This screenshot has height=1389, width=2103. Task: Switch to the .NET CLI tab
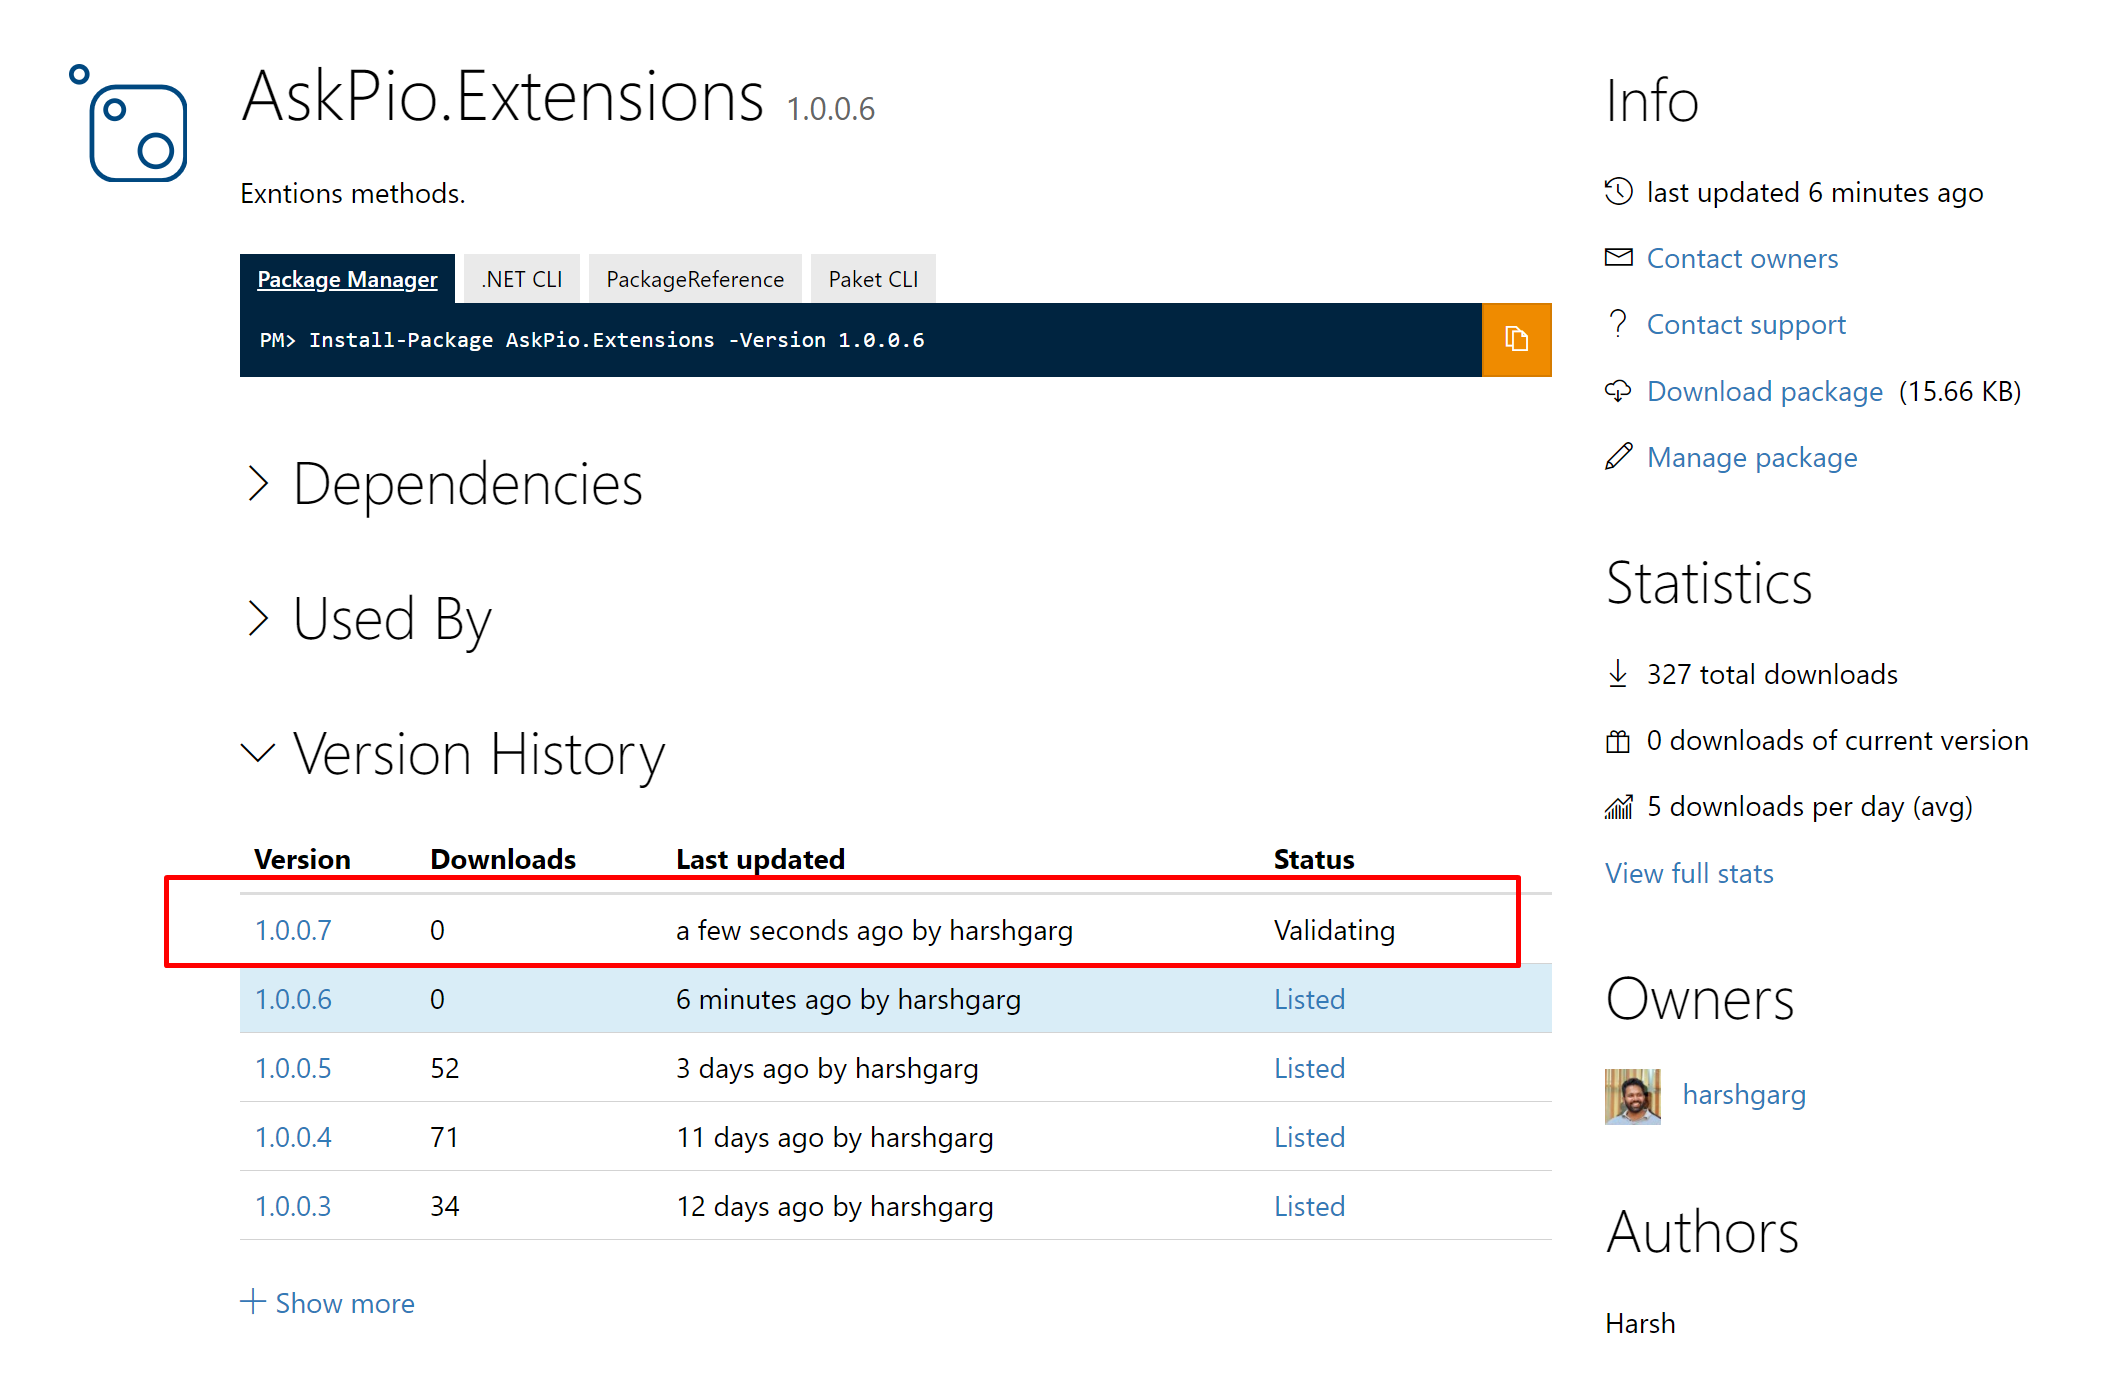click(x=522, y=279)
